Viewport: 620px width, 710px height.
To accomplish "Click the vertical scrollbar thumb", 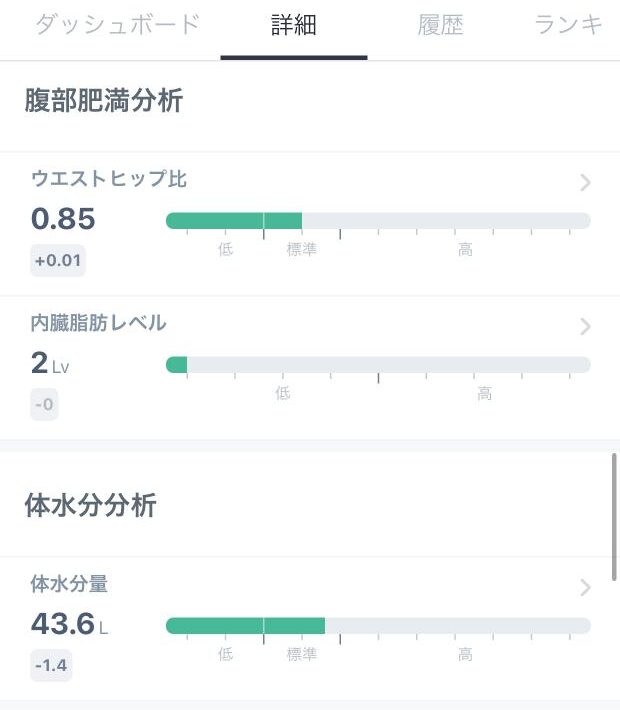I will coord(614,517).
